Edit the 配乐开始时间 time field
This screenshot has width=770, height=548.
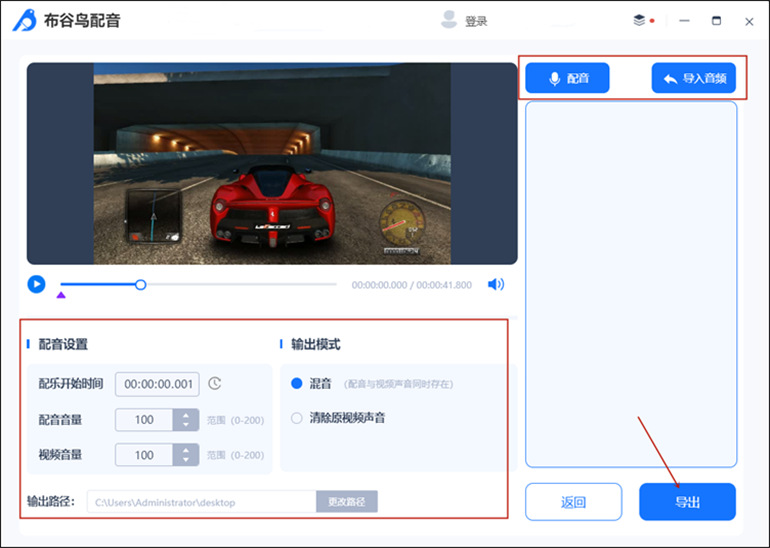(157, 384)
